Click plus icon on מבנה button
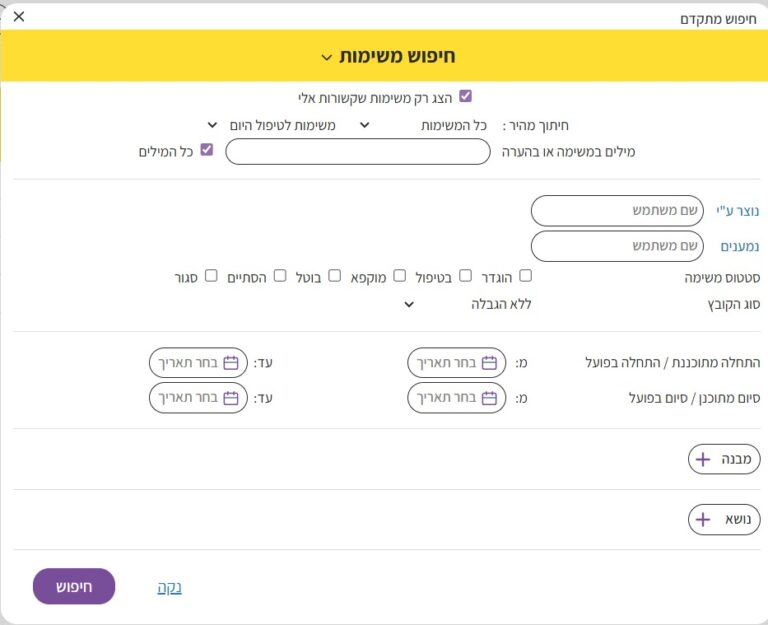Image resolution: width=768 pixels, height=625 pixels. click(x=703, y=460)
